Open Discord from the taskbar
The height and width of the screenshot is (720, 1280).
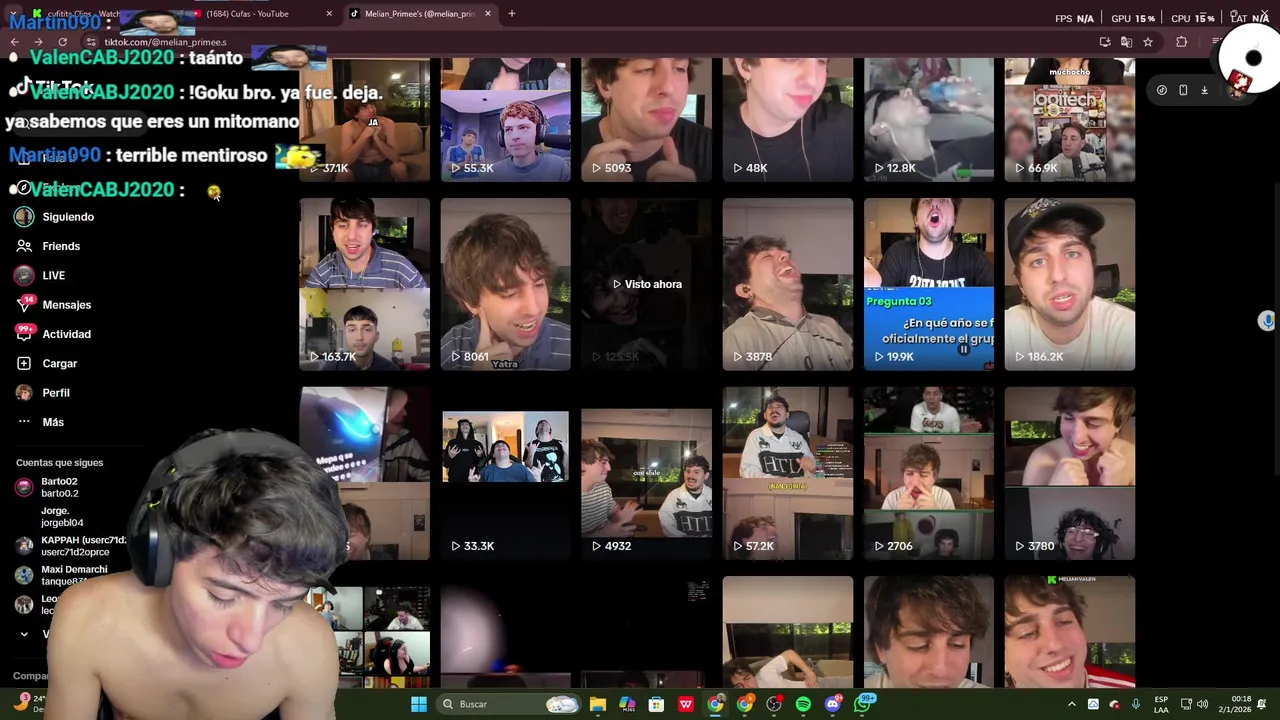(833, 704)
